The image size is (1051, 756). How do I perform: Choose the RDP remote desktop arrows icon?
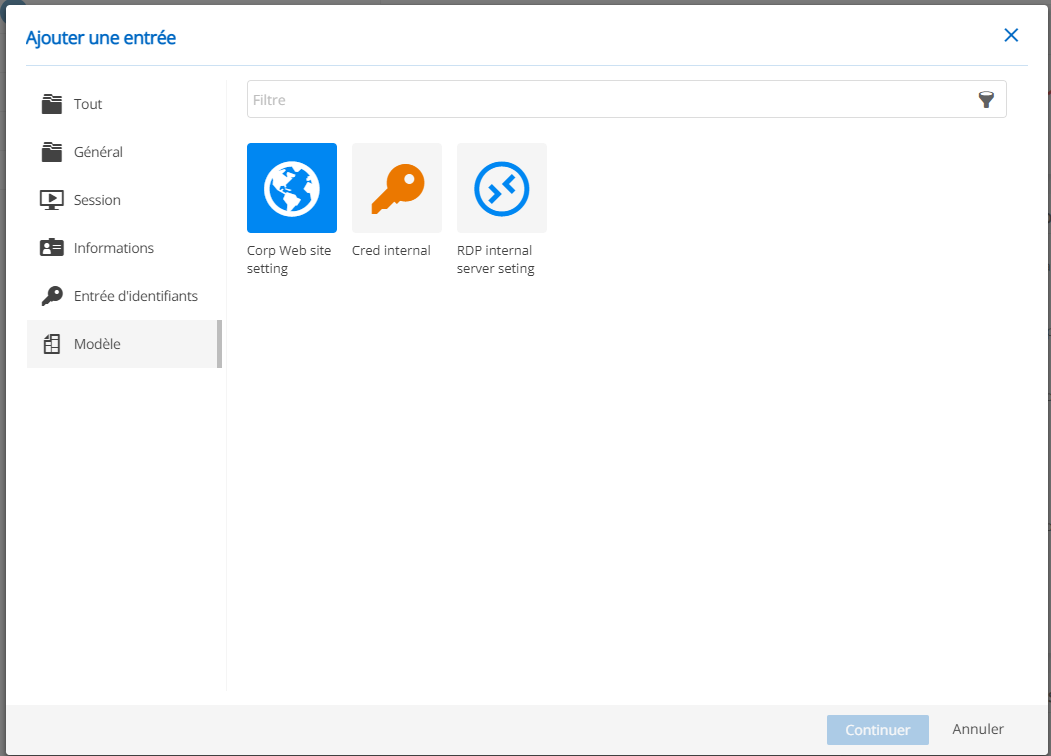click(x=502, y=188)
